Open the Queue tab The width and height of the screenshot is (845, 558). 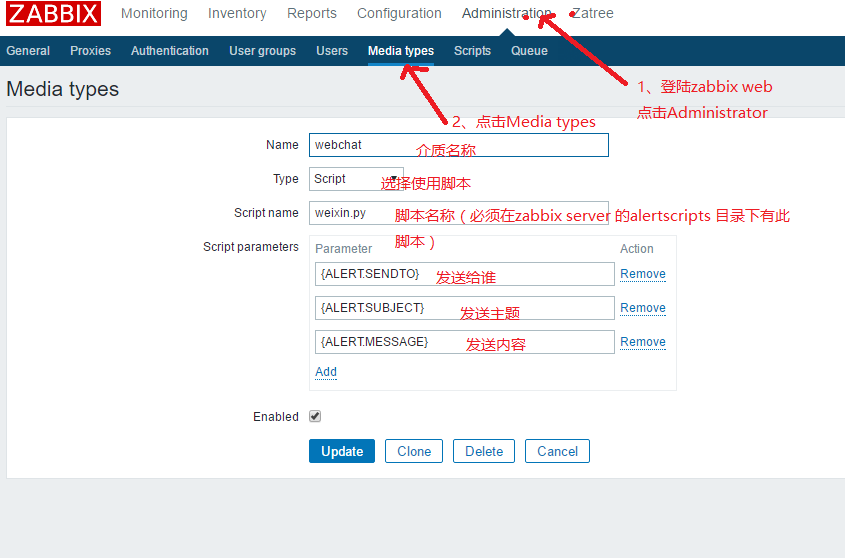[x=529, y=51]
